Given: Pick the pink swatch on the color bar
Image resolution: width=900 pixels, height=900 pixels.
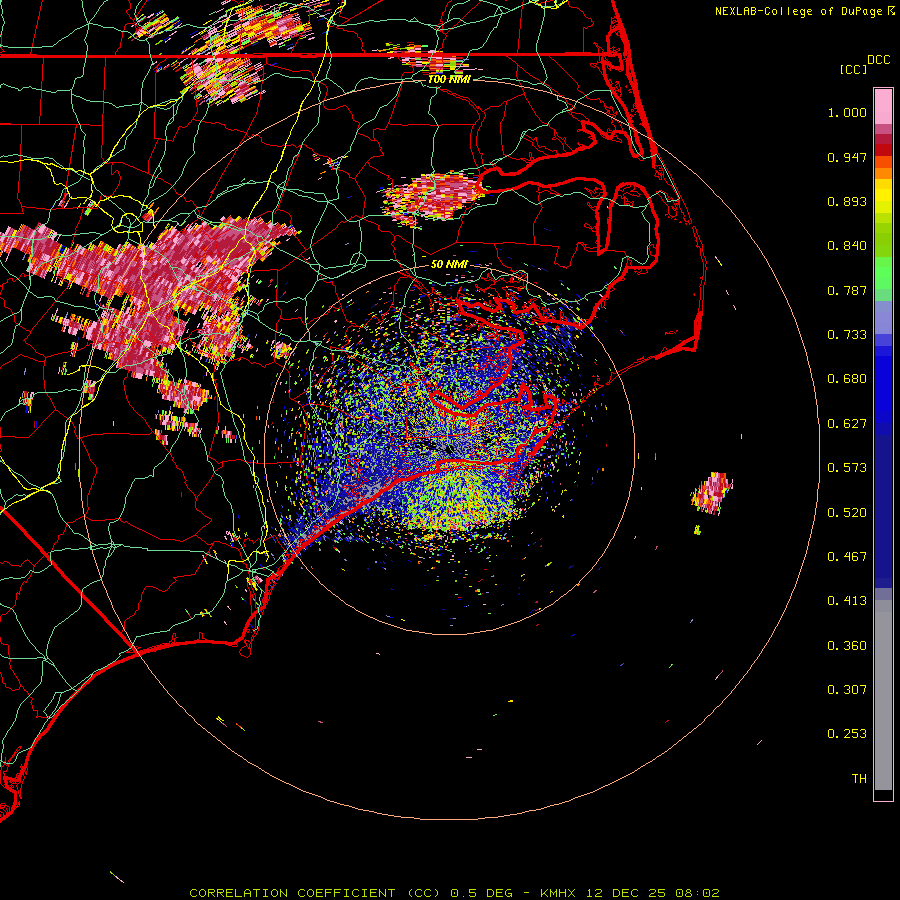Looking at the screenshot, I should click(x=883, y=107).
